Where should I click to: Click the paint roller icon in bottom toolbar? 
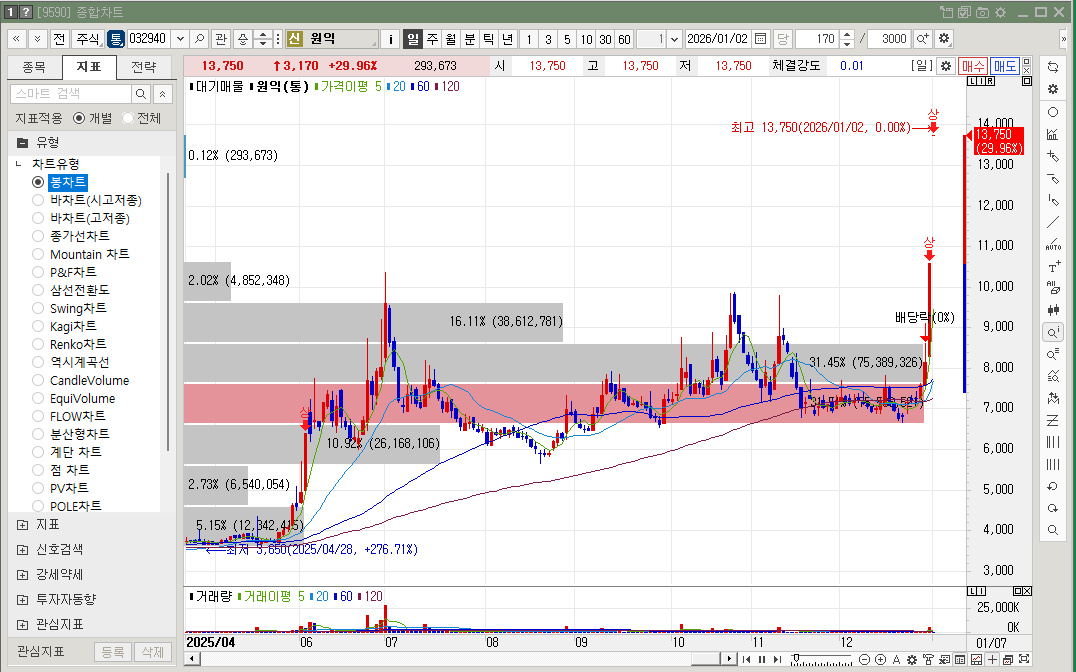pyautogui.click(x=928, y=660)
